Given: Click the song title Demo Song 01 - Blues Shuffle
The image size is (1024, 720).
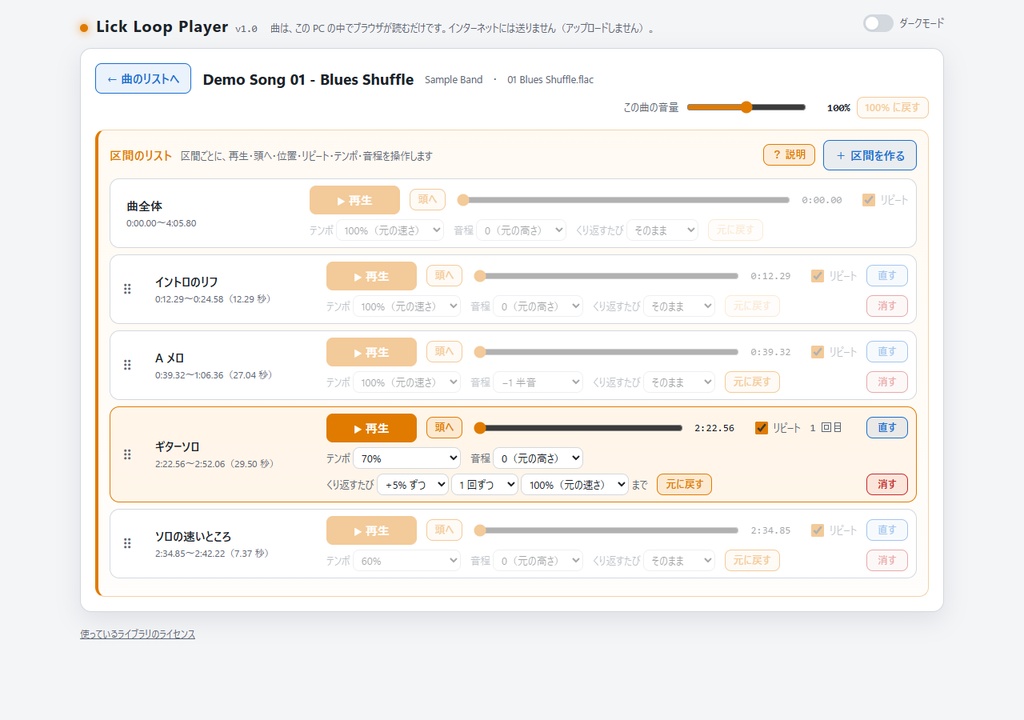Looking at the screenshot, I should click(308, 80).
